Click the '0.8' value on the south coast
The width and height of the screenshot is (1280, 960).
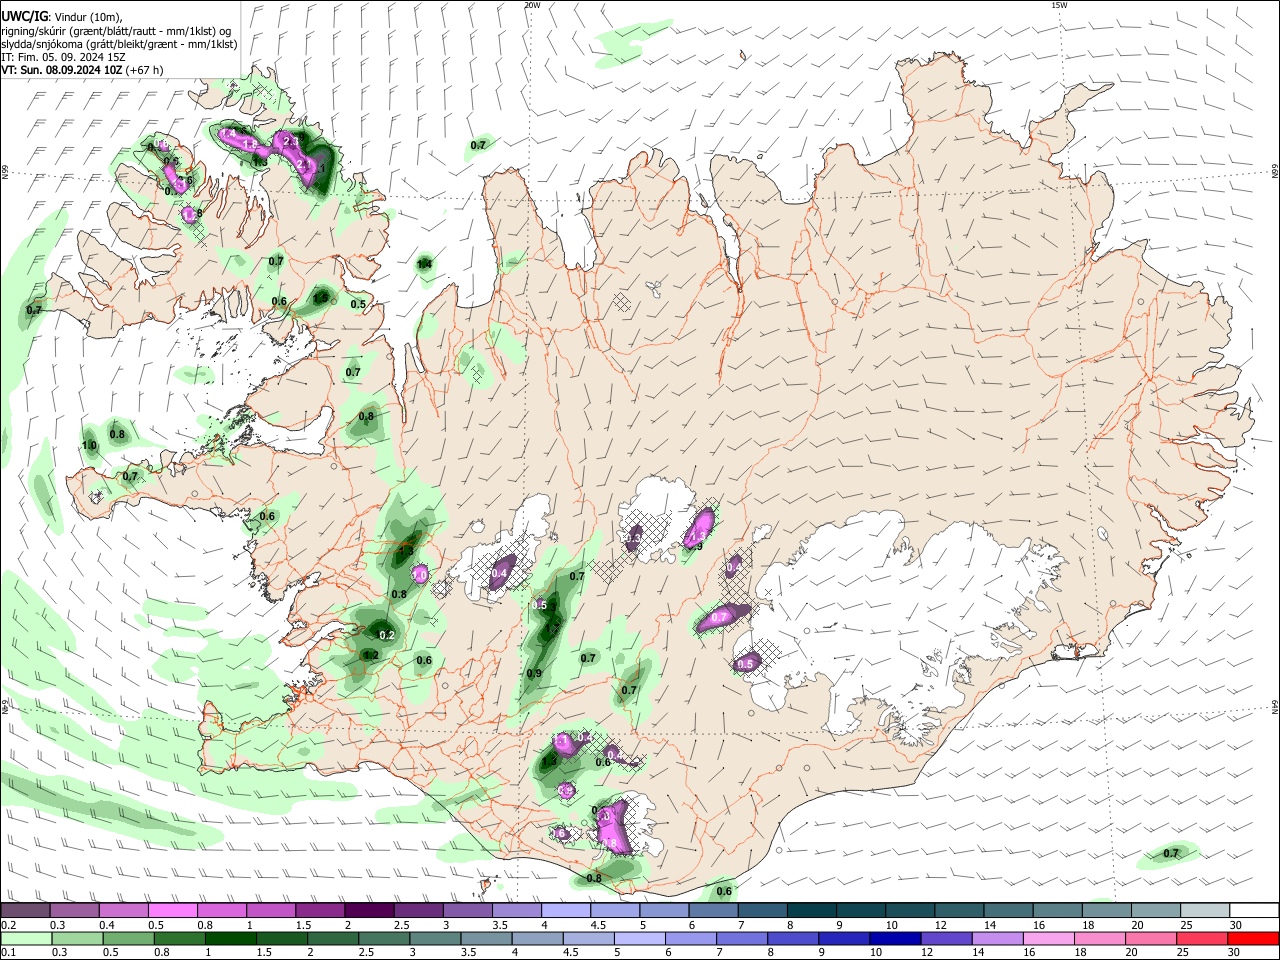click(593, 878)
